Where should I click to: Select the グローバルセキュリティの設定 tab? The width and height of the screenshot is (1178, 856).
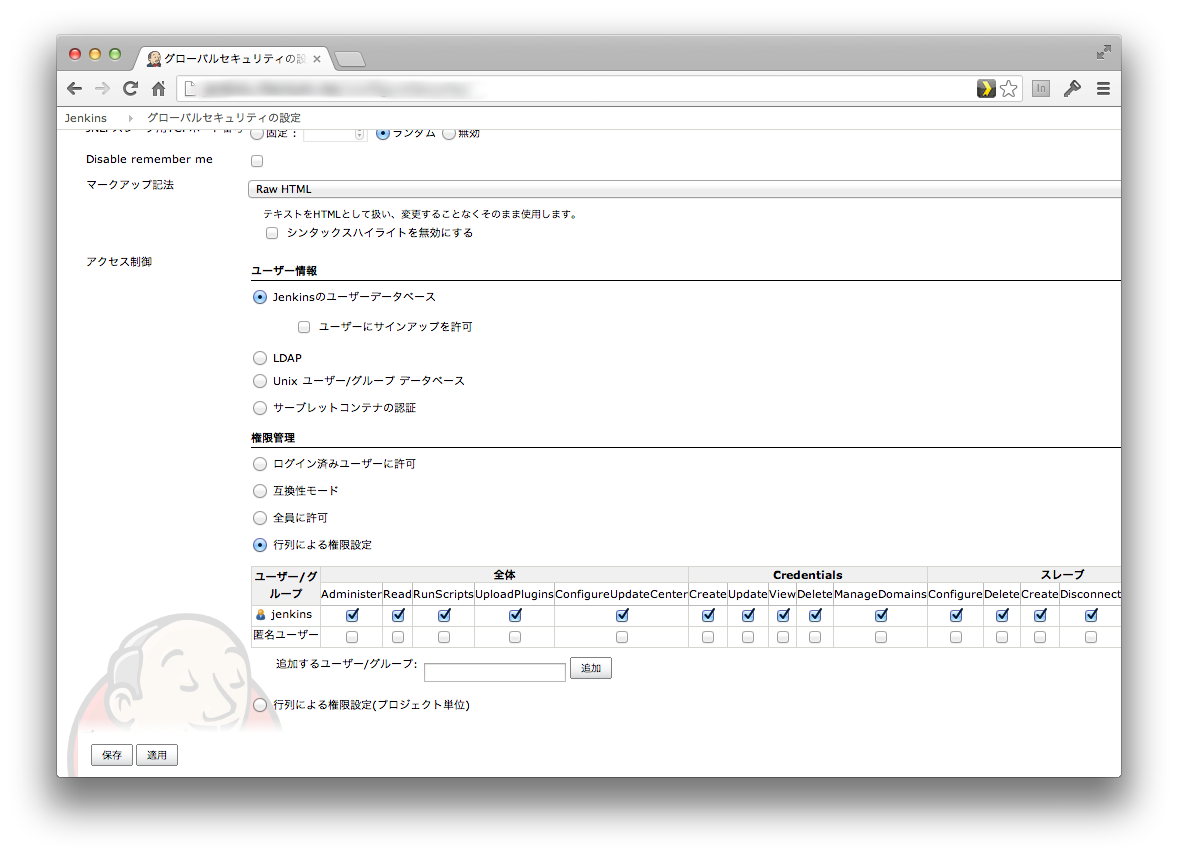click(234, 59)
